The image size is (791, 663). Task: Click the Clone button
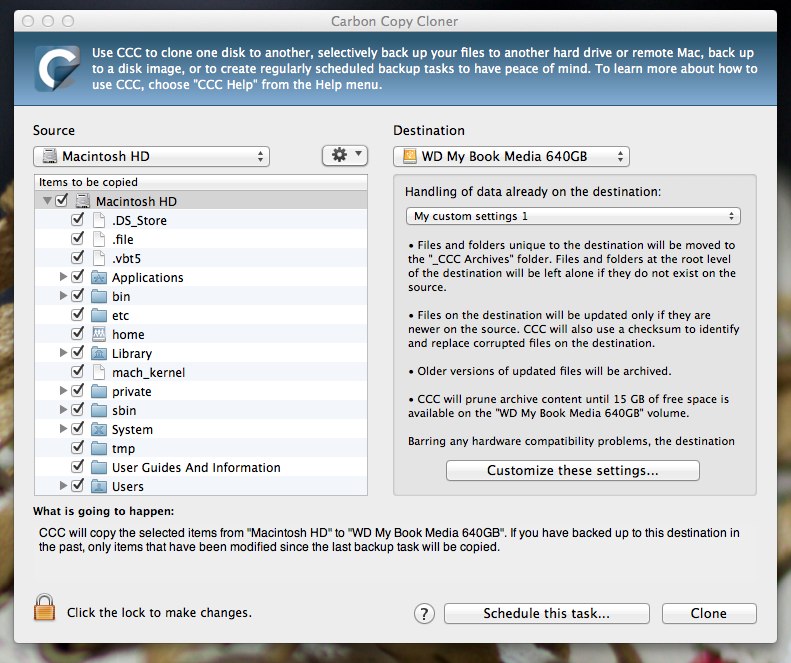tap(709, 614)
